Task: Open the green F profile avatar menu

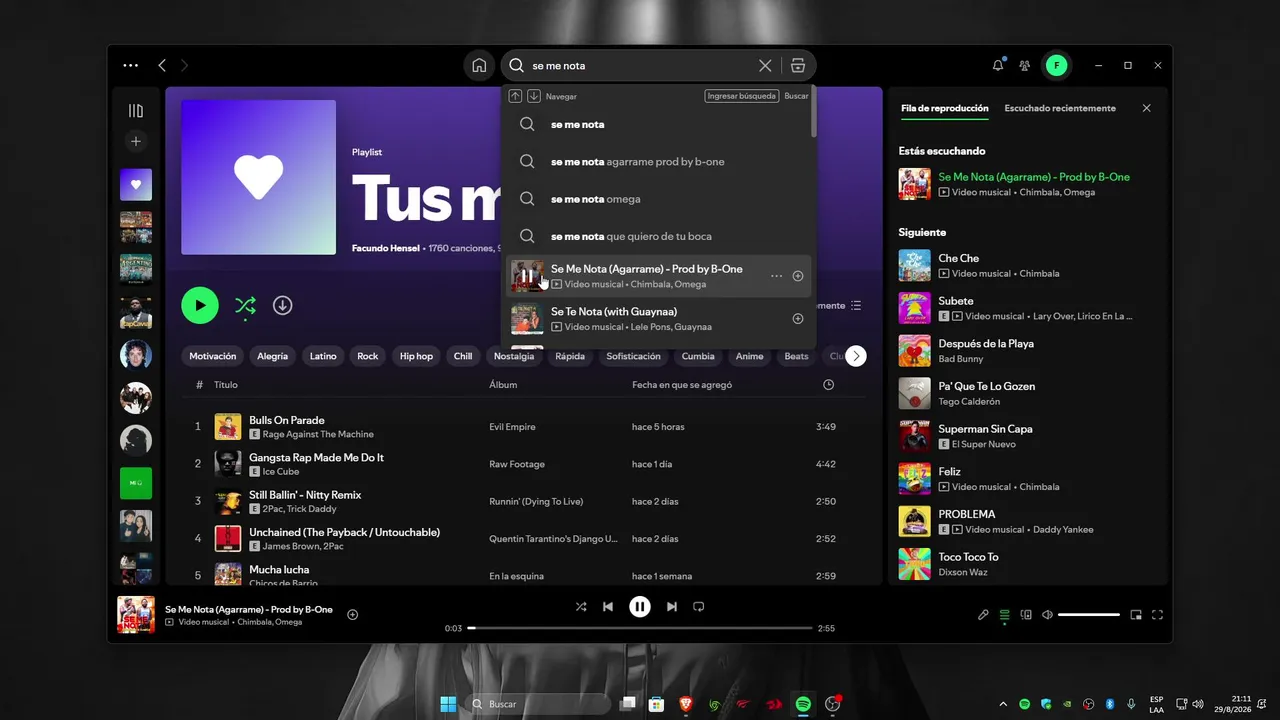Action: pyautogui.click(x=1056, y=66)
